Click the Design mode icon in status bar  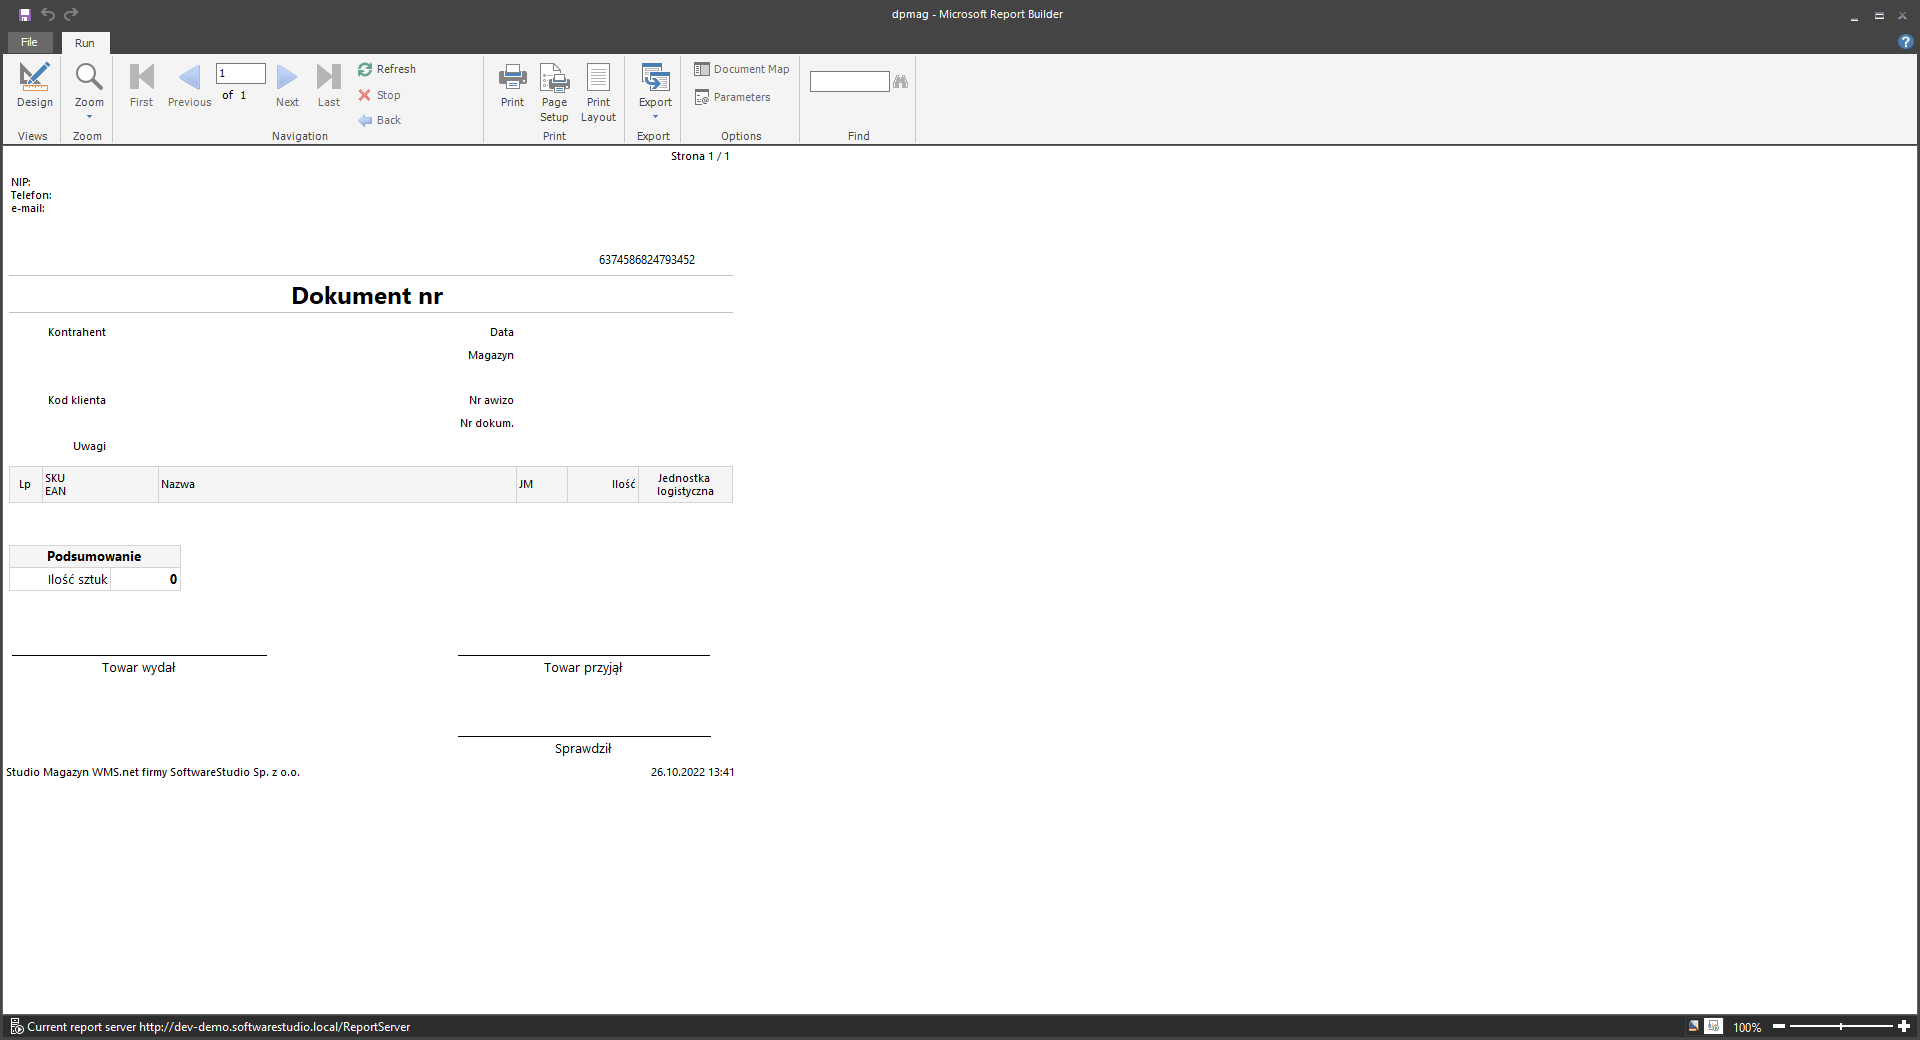coord(1693,1026)
